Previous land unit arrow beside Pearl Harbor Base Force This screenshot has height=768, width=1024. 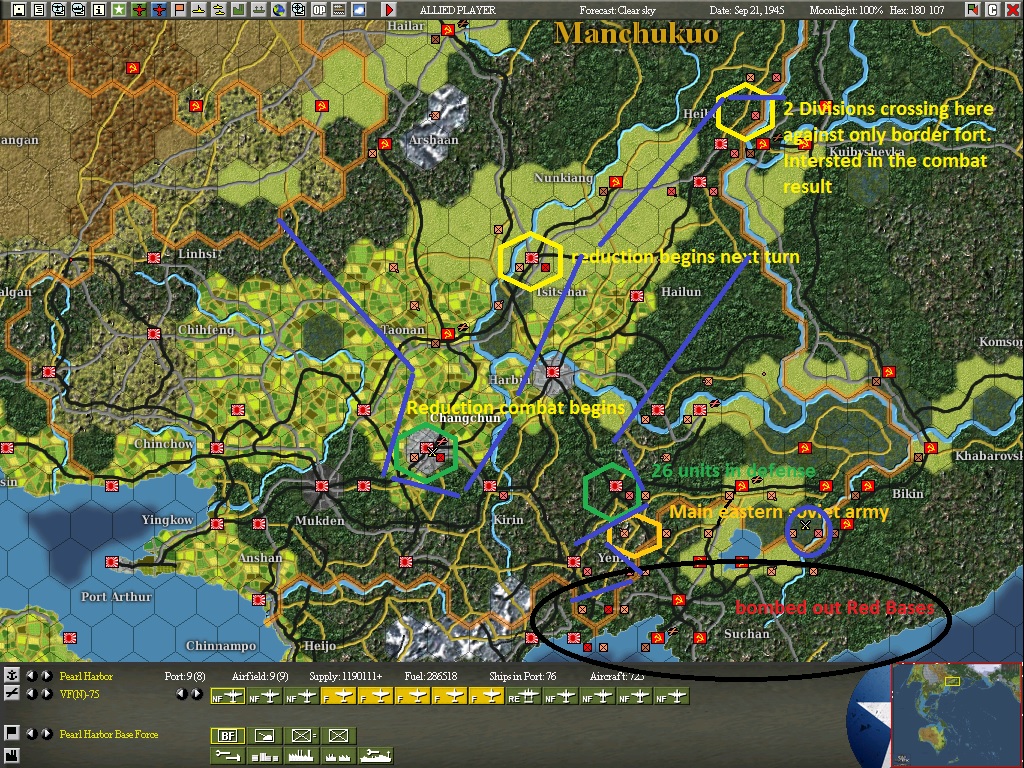click(31, 734)
